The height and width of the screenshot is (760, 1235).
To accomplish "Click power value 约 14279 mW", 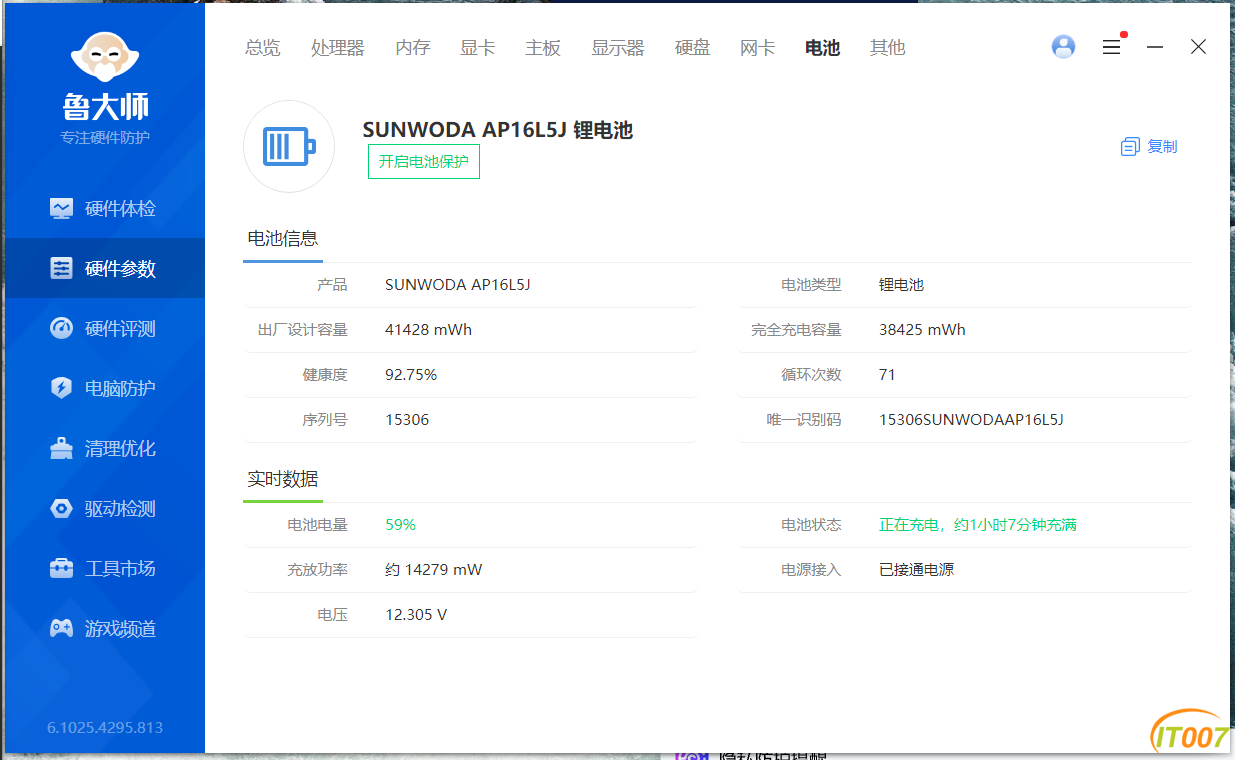I will pyautogui.click(x=434, y=570).
